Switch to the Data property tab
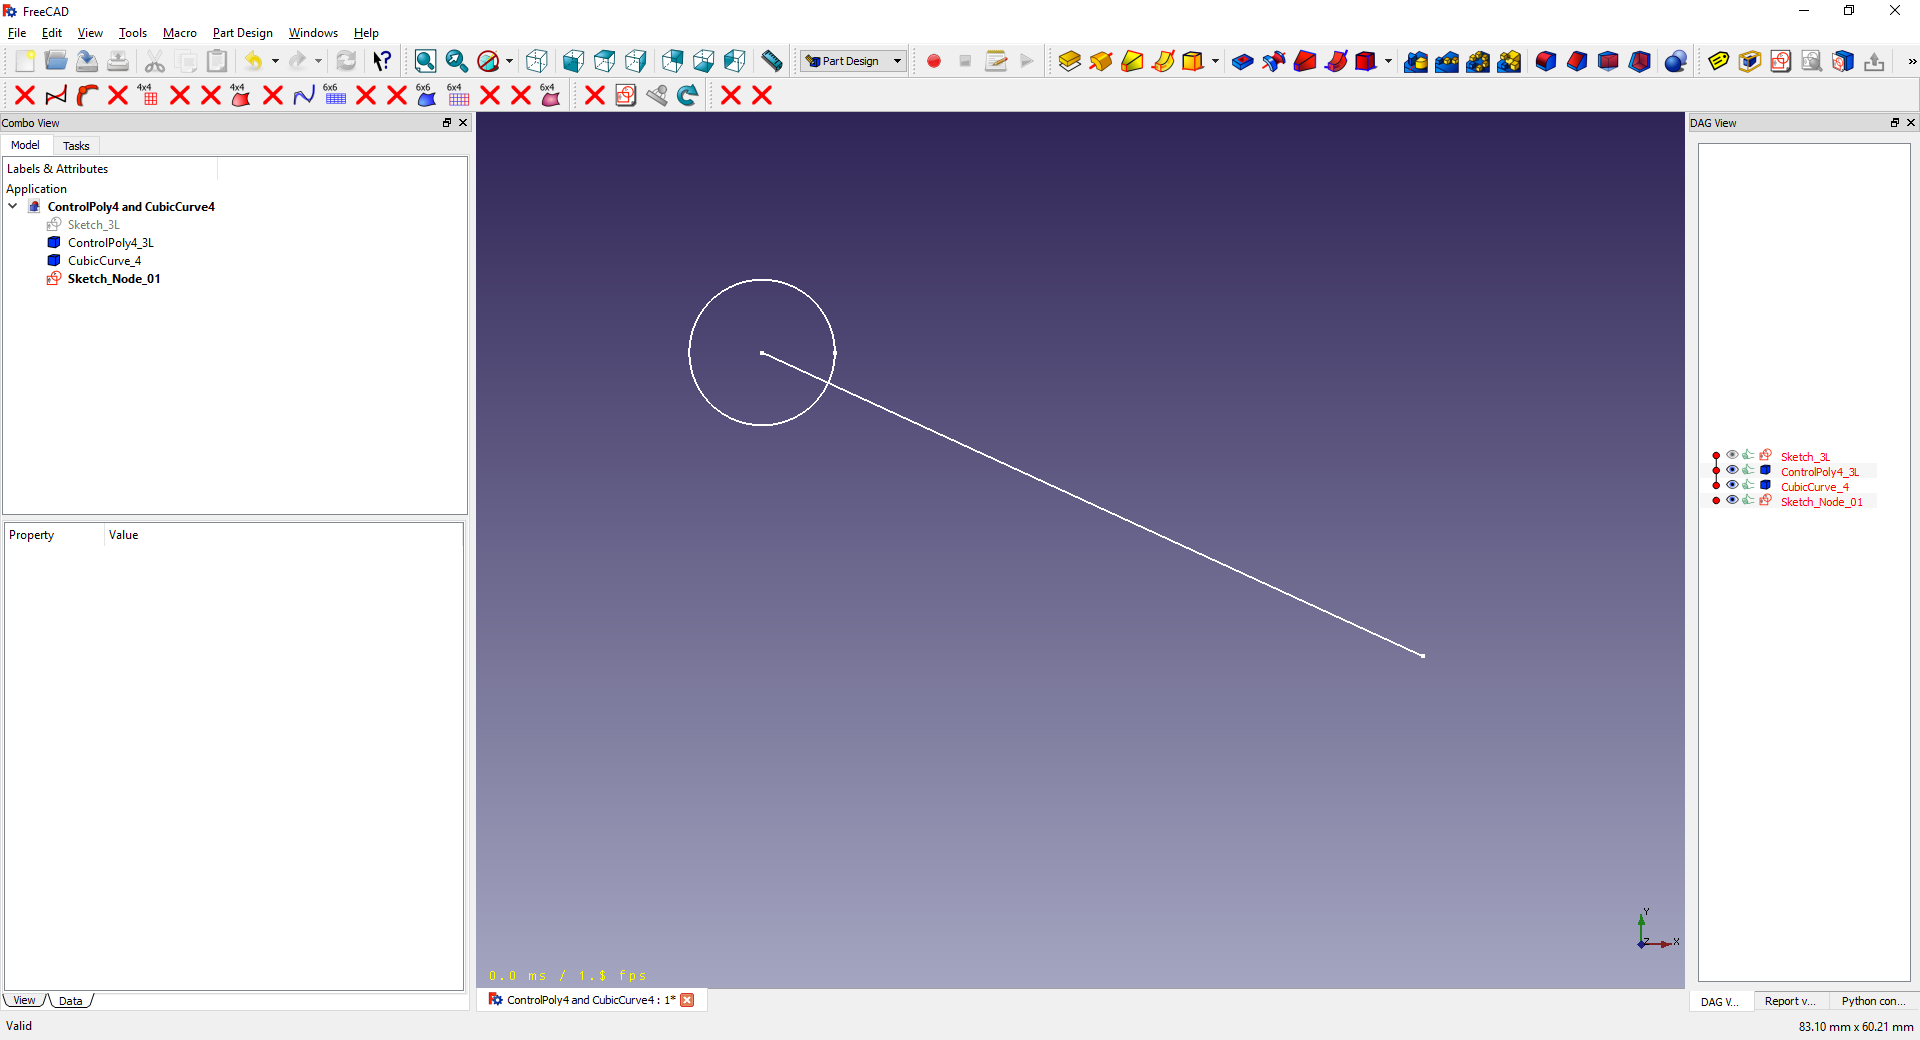1920x1040 pixels. tap(71, 1001)
